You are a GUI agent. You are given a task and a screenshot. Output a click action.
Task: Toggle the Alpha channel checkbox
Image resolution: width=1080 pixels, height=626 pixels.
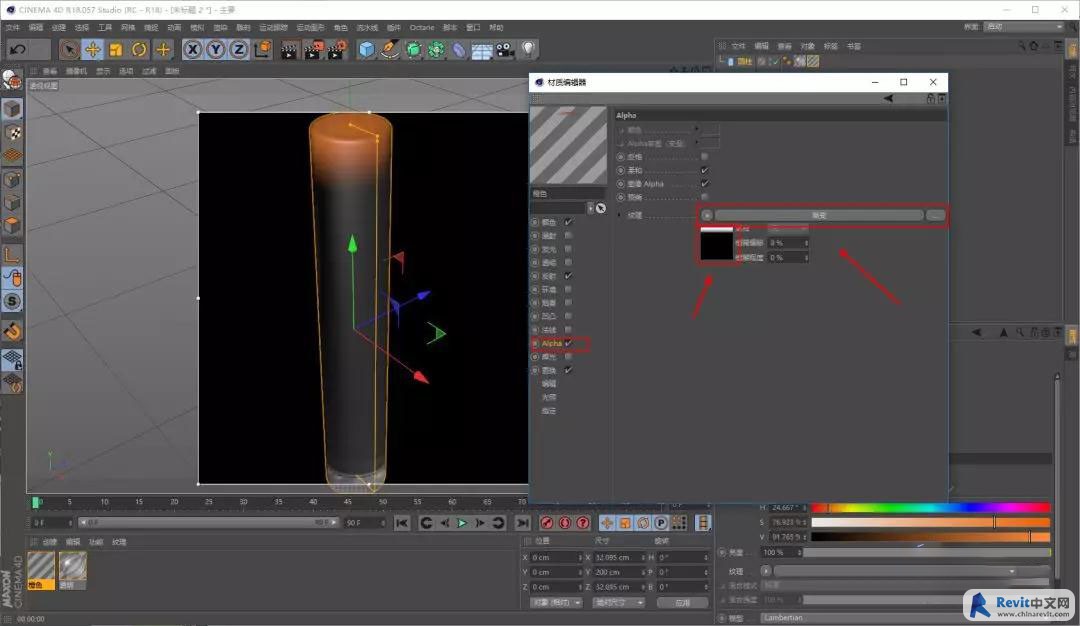tap(568, 343)
